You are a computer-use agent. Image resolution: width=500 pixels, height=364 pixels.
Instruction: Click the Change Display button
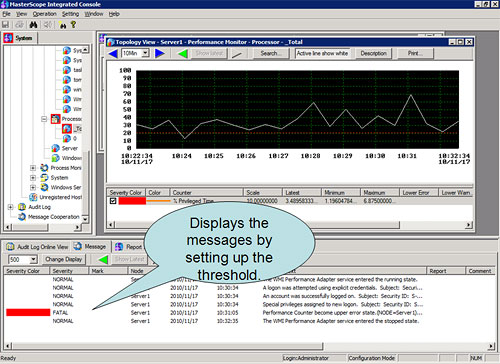pos(63,259)
